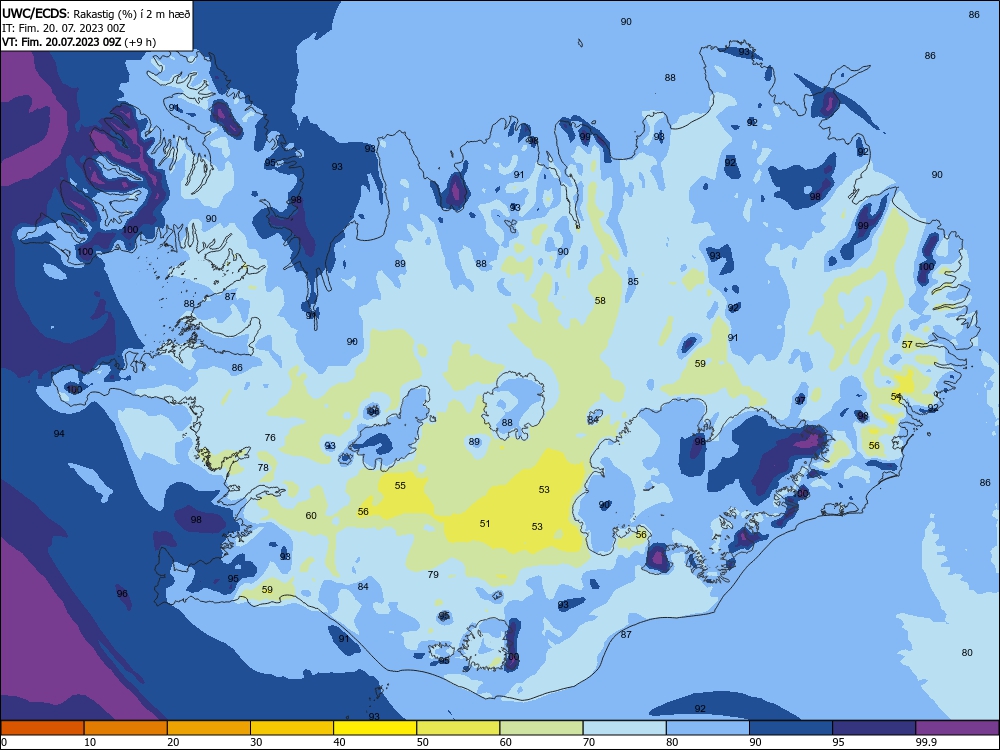Screen dimensions: 1000x750
Task: Click the '58' humidity value on the map
Action: [x=600, y=300]
